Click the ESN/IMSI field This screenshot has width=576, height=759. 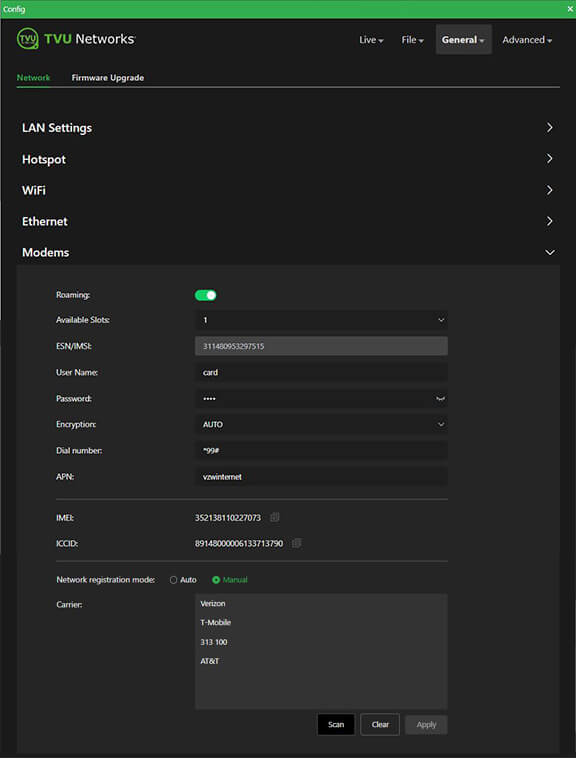[321, 346]
